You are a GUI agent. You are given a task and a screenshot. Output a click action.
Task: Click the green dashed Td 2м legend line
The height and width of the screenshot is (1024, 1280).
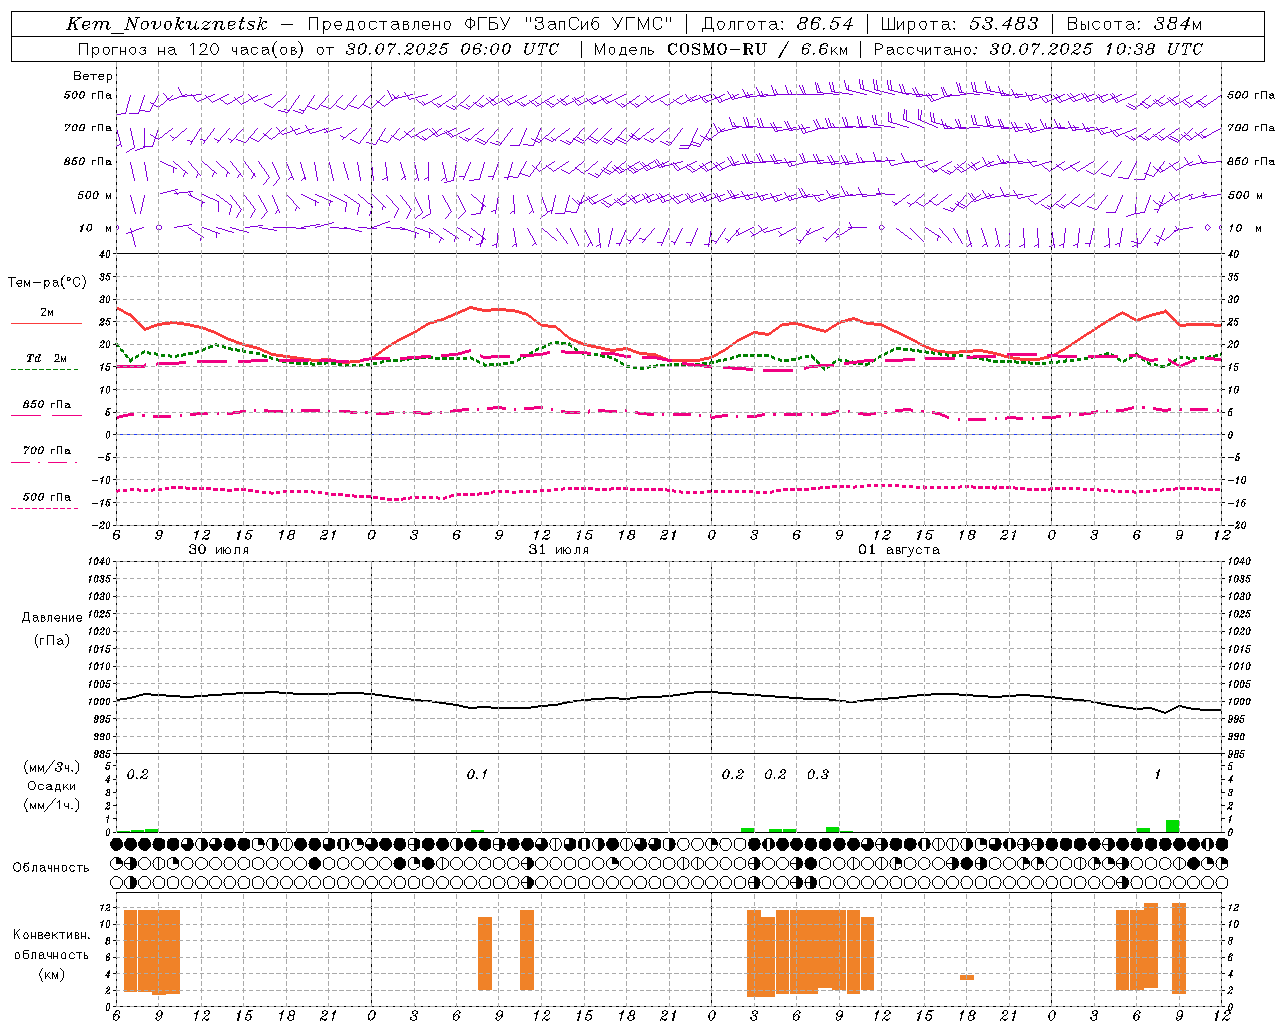click(x=44, y=370)
